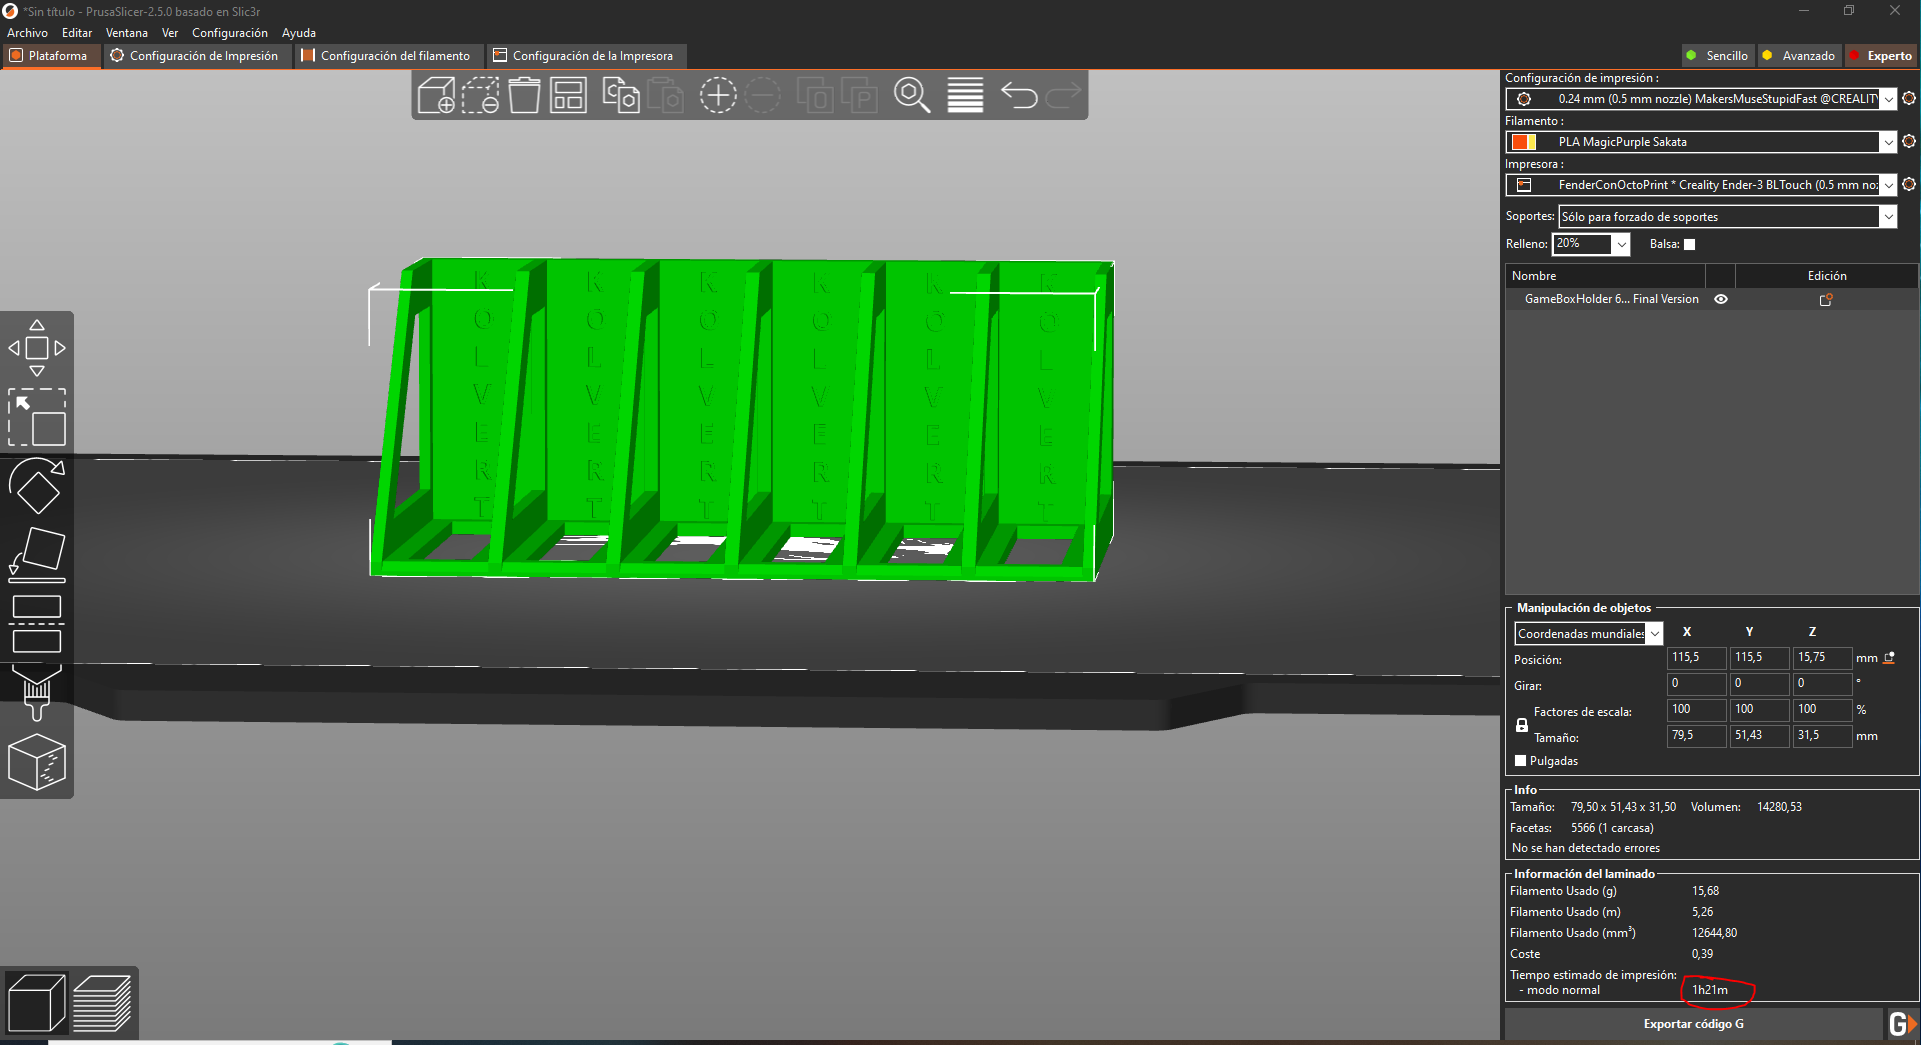Viewport: 1921px width, 1045px height.
Task: Toggle visibility of GameBoxHolder object
Action: click(x=1721, y=298)
